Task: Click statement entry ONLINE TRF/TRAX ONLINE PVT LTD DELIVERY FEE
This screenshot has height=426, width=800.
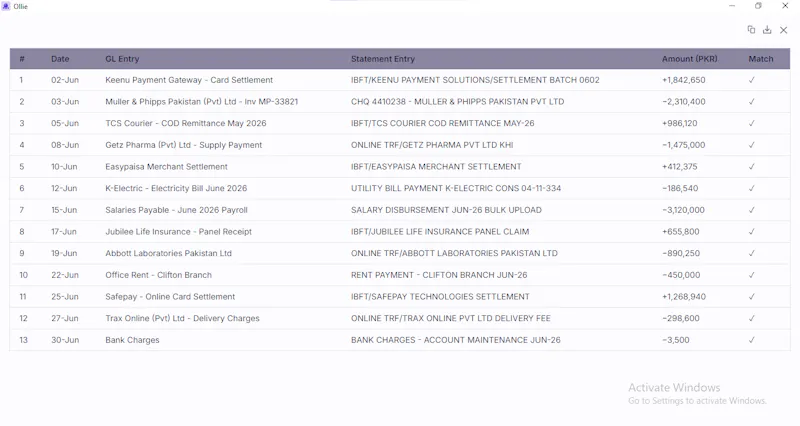Action: coord(451,318)
